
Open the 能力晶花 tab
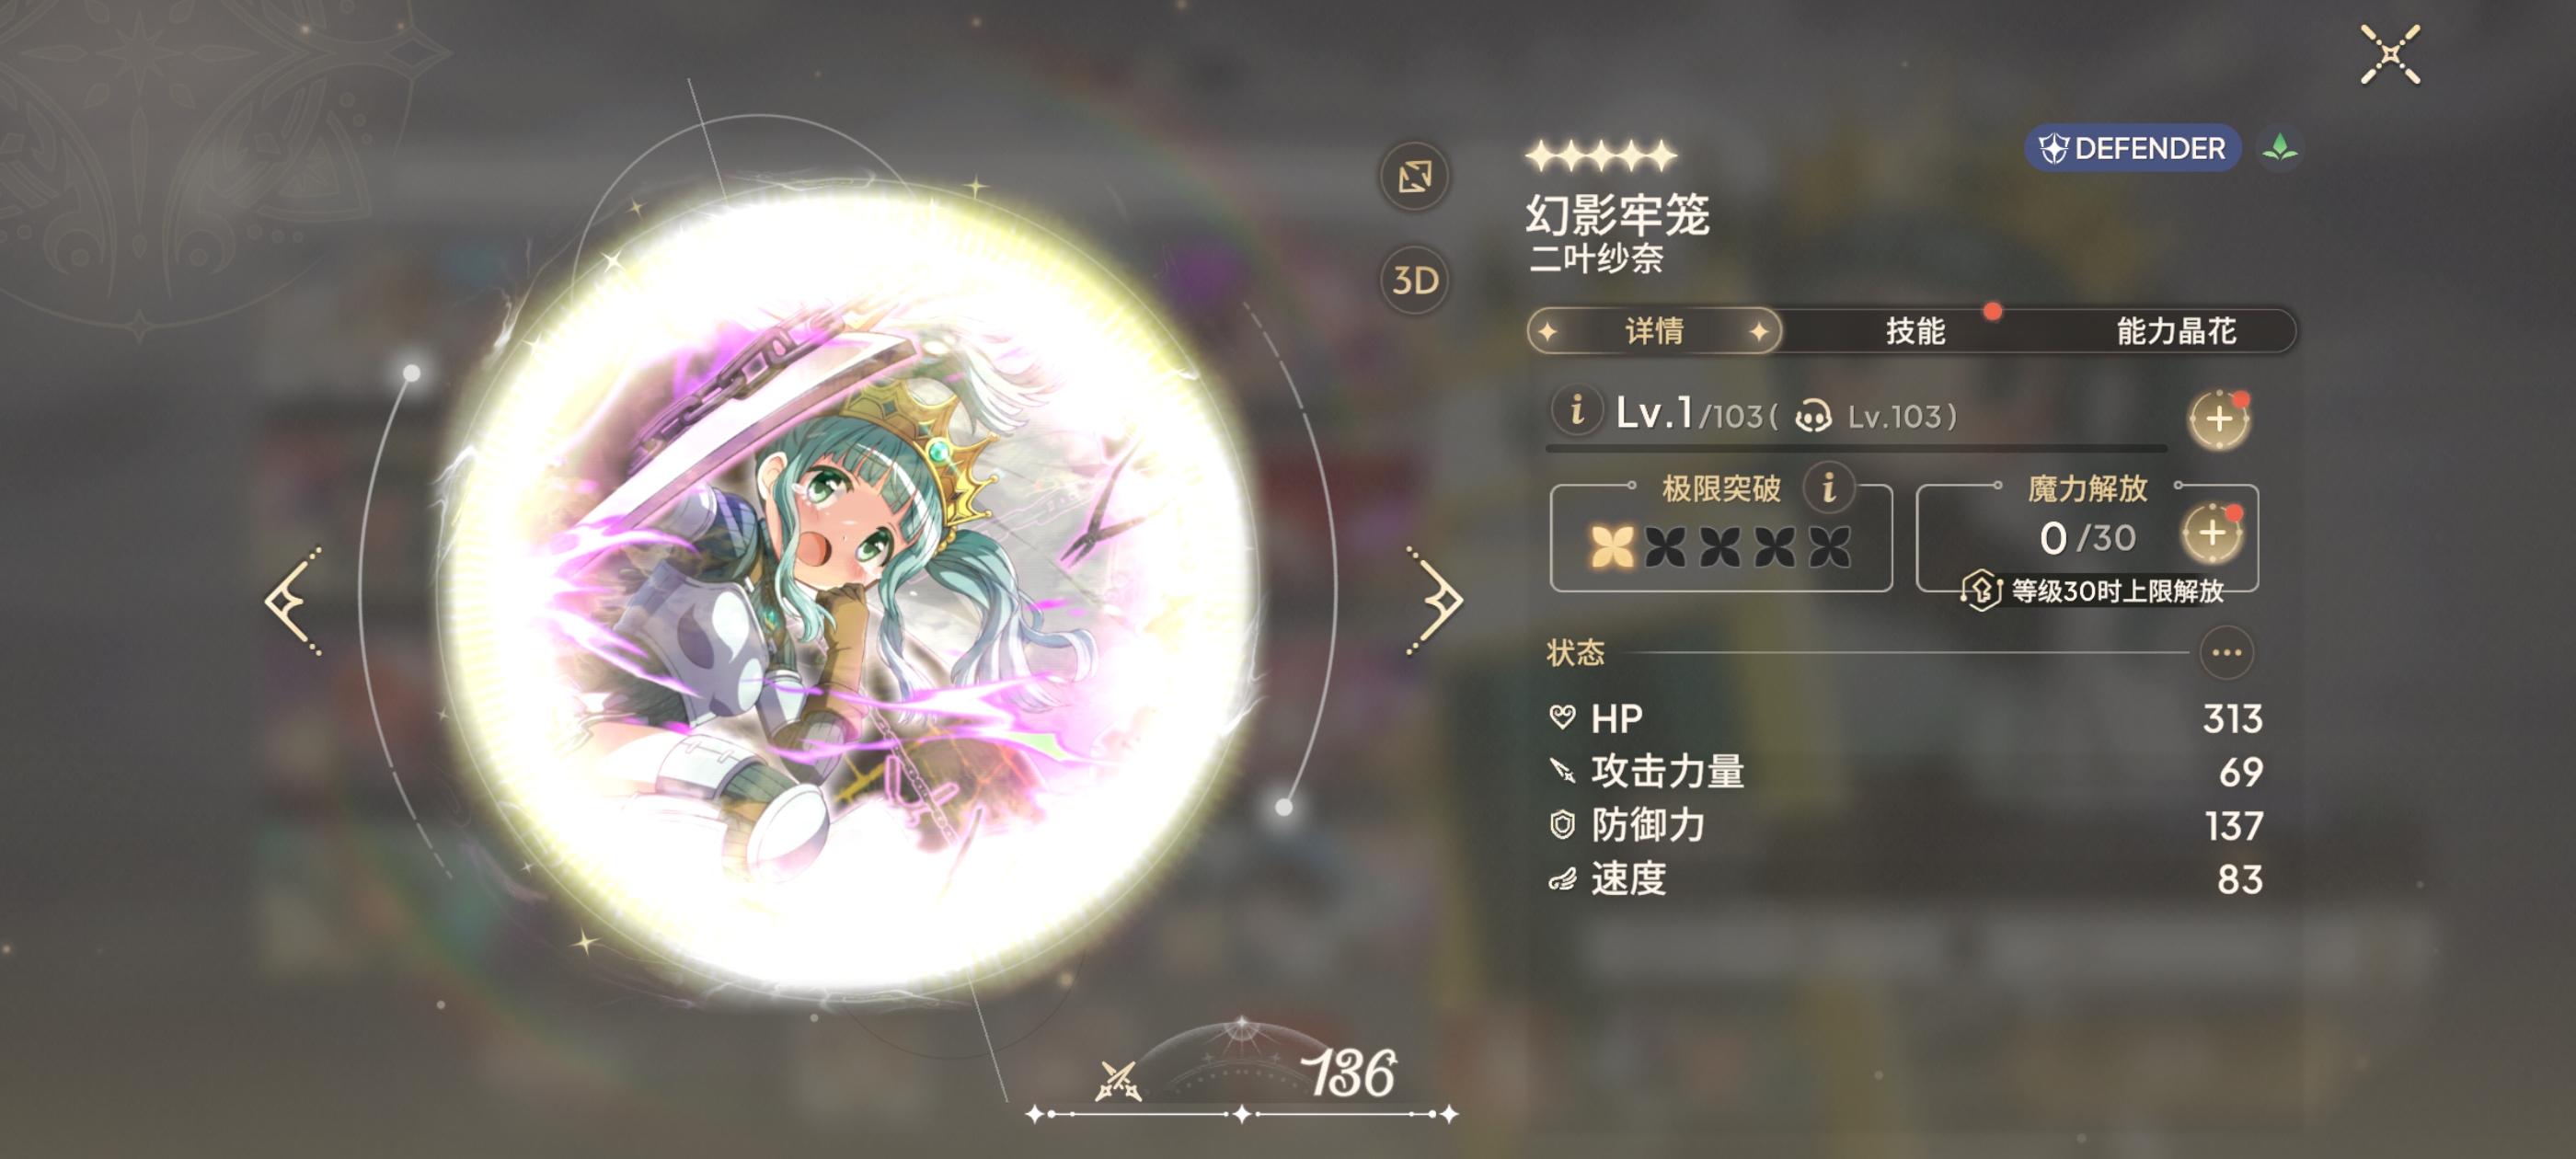point(2175,331)
